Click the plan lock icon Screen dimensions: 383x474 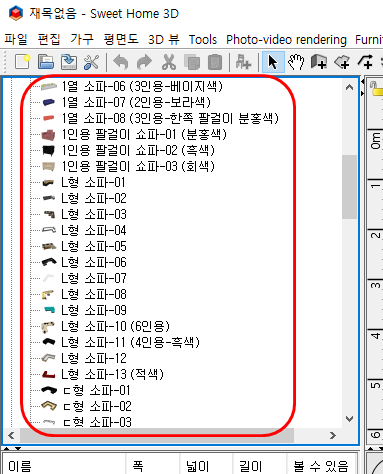coord(377,88)
